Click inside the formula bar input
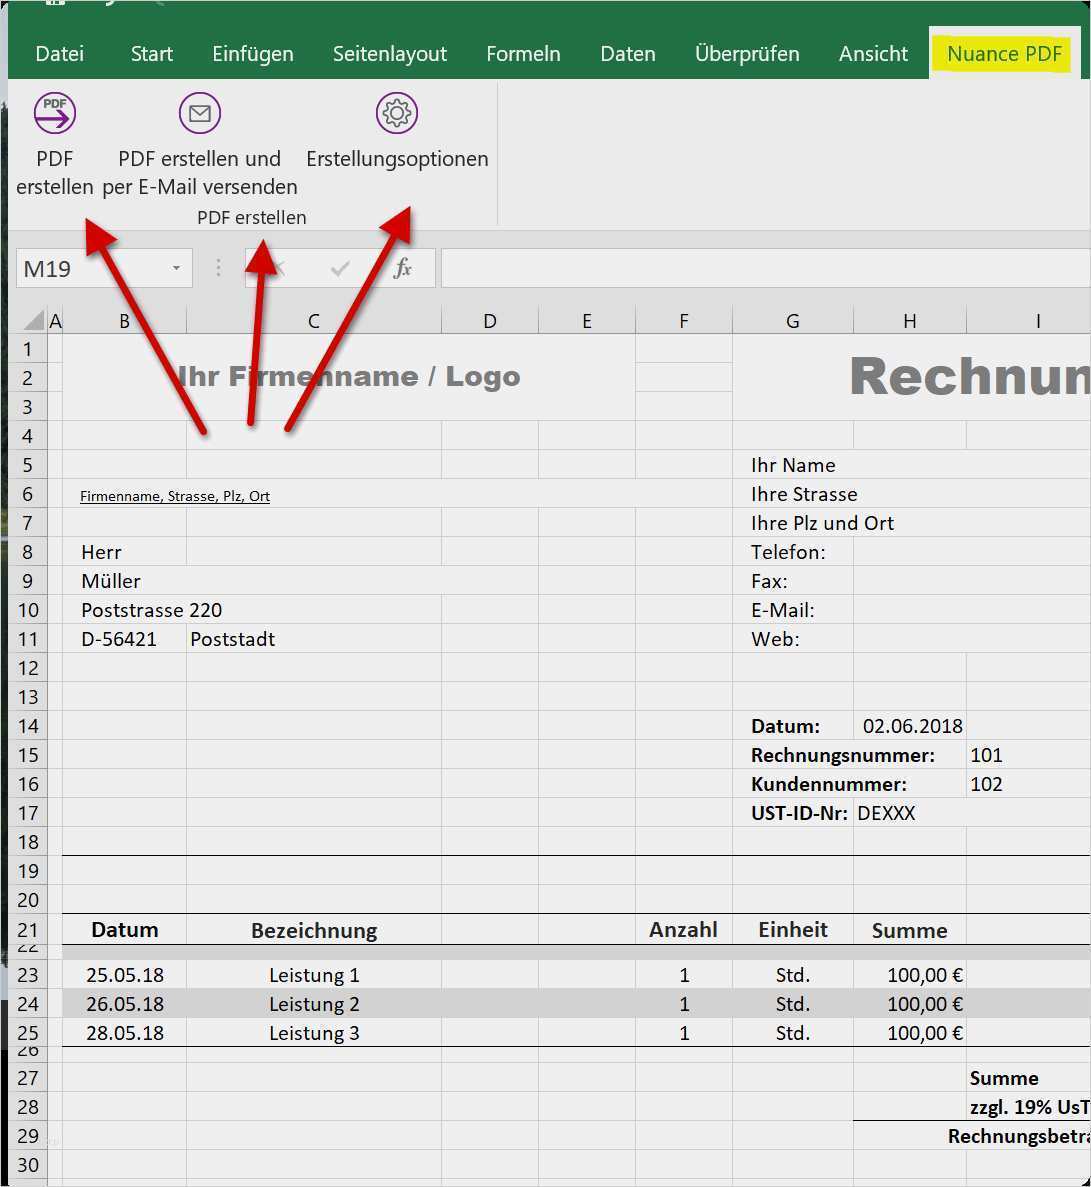 [x=760, y=268]
